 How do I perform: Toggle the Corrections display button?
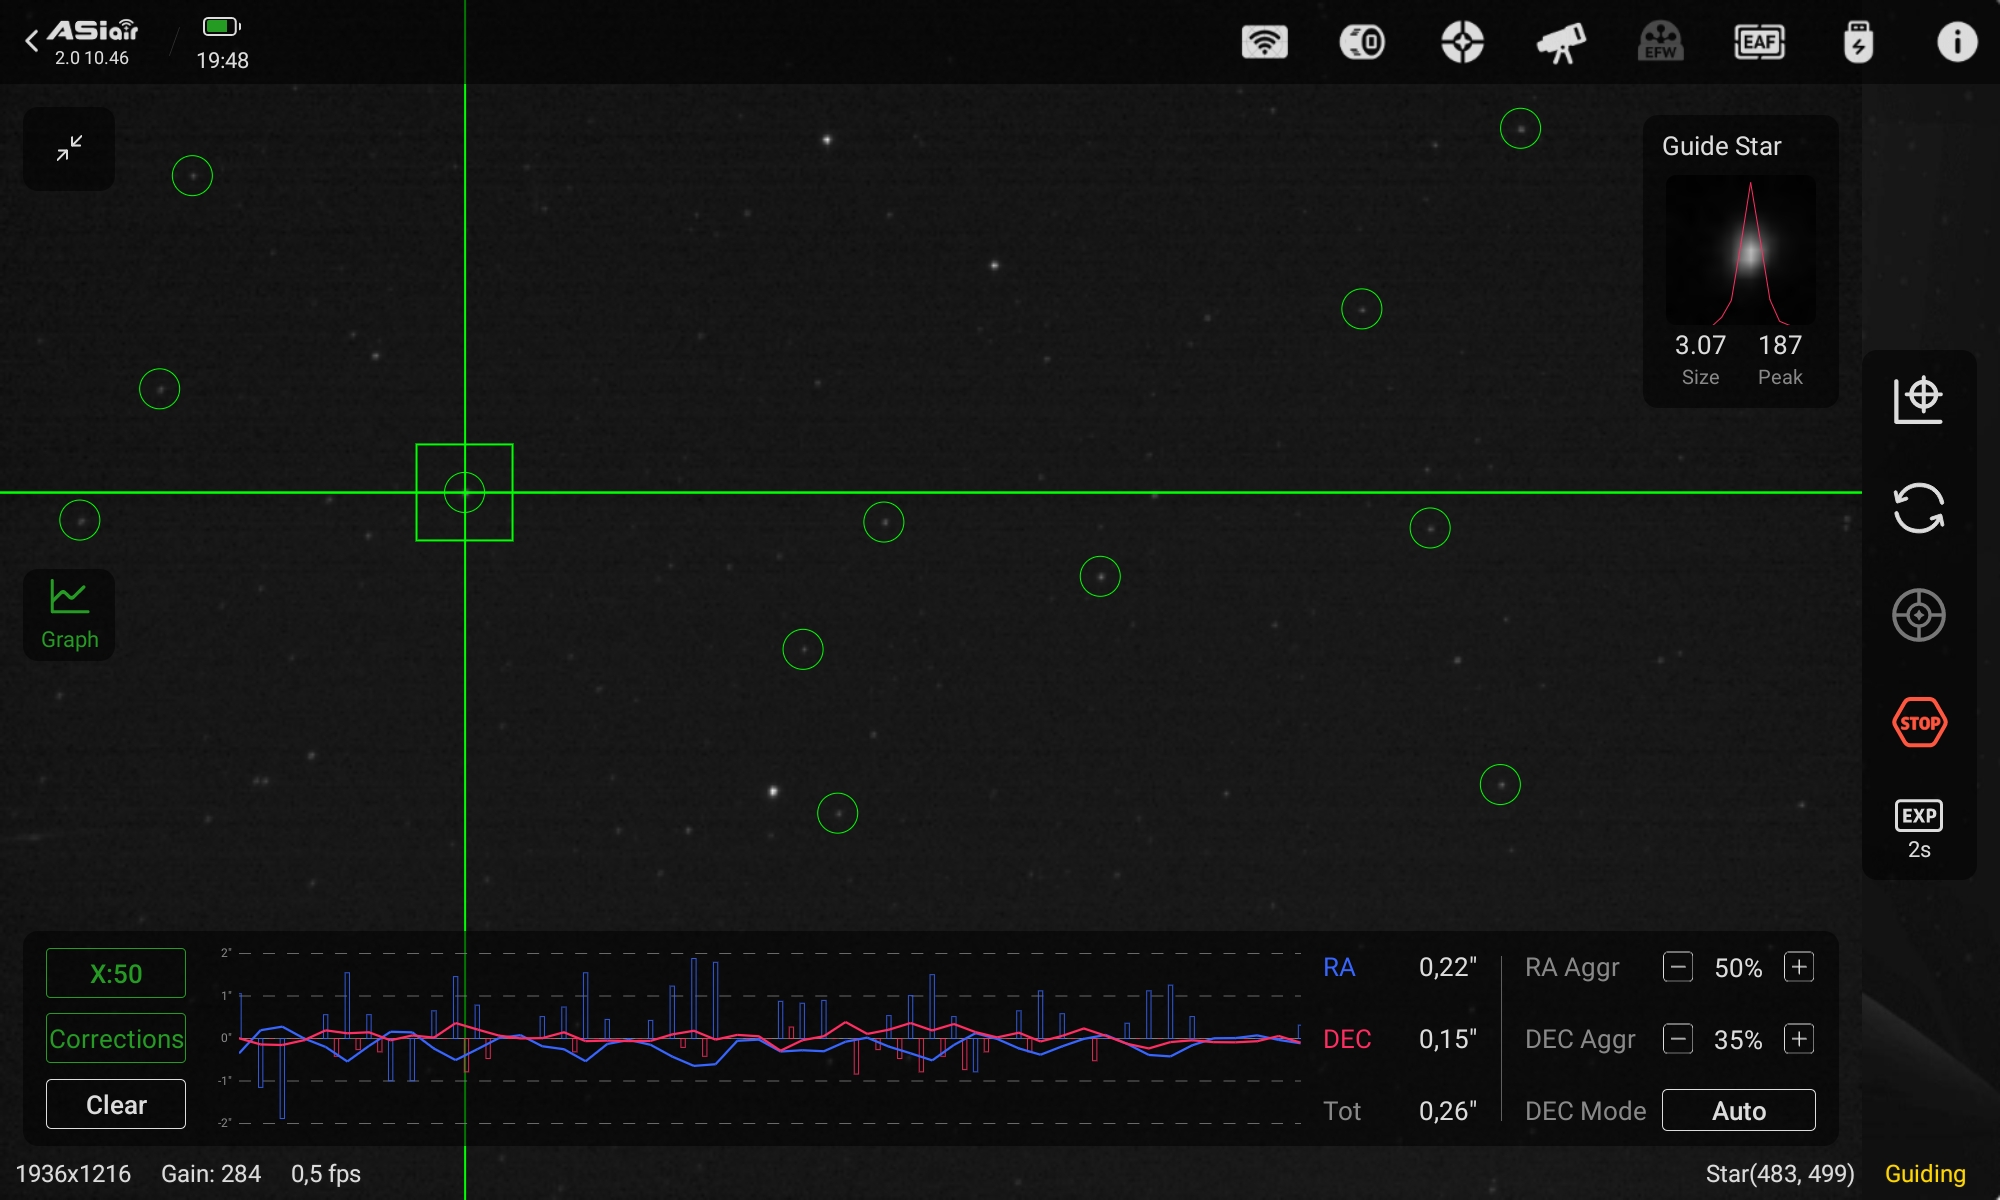click(116, 1038)
